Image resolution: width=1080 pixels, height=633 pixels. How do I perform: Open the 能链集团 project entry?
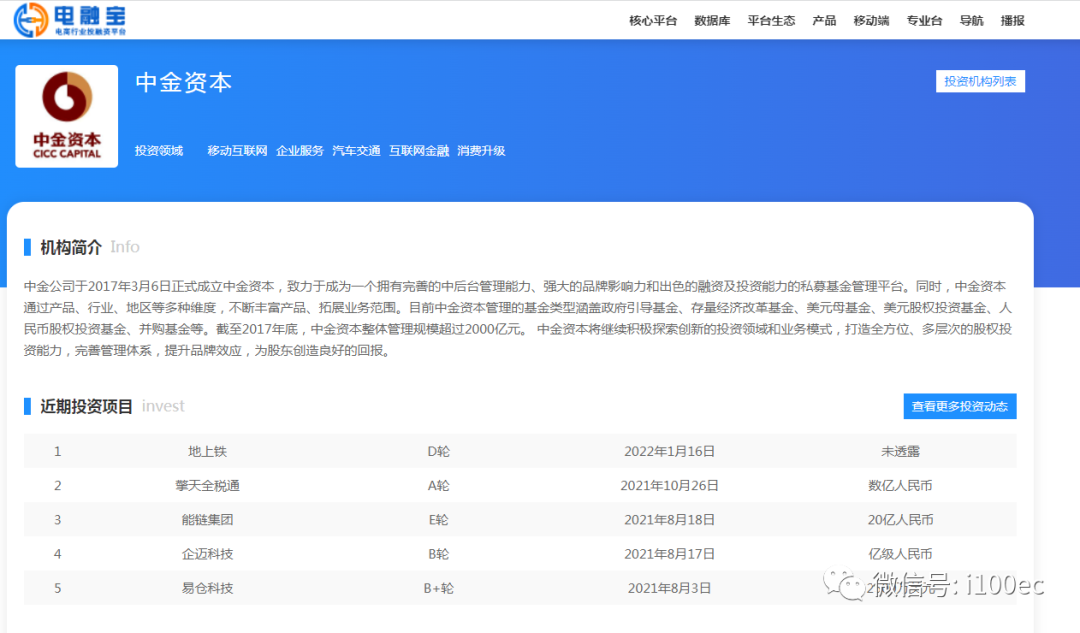[x=207, y=520]
